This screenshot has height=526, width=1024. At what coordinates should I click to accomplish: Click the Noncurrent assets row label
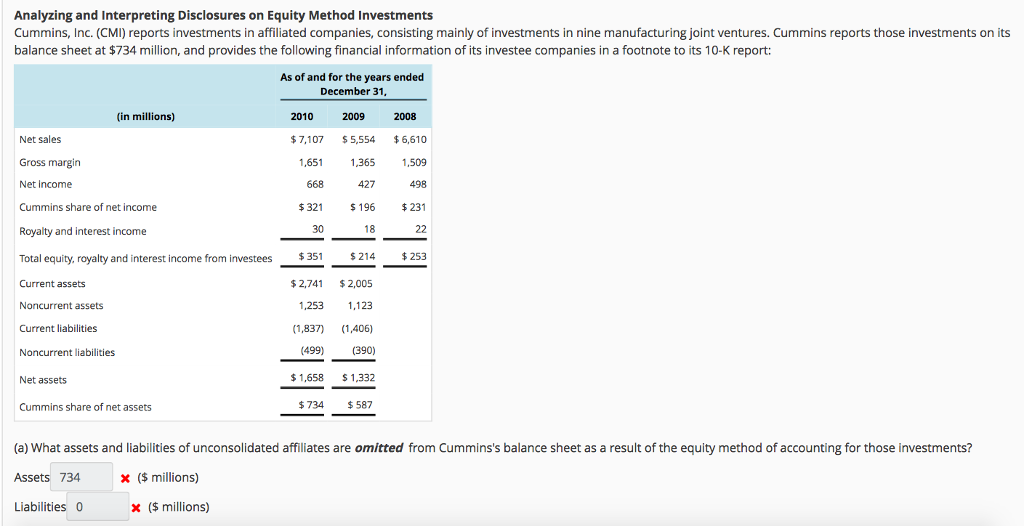61,306
